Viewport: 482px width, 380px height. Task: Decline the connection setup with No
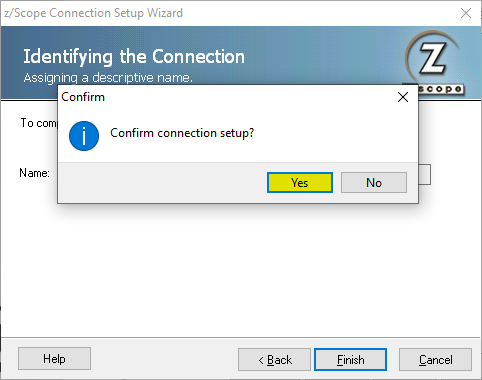tap(374, 183)
